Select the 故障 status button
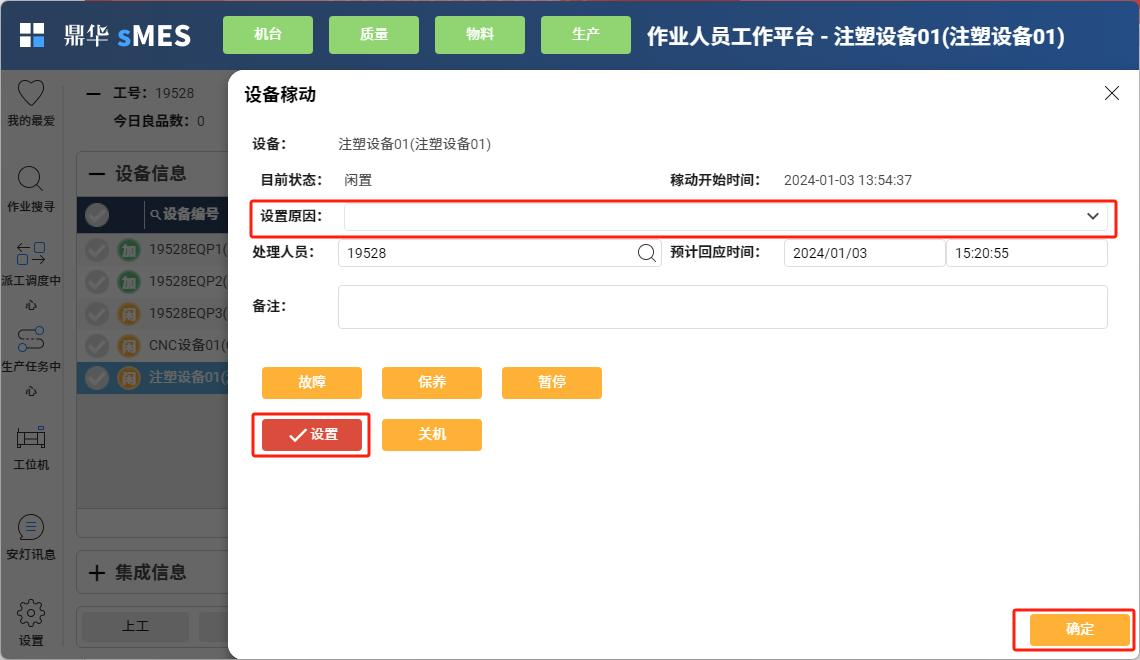The width and height of the screenshot is (1140, 660). tap(312, 382)
